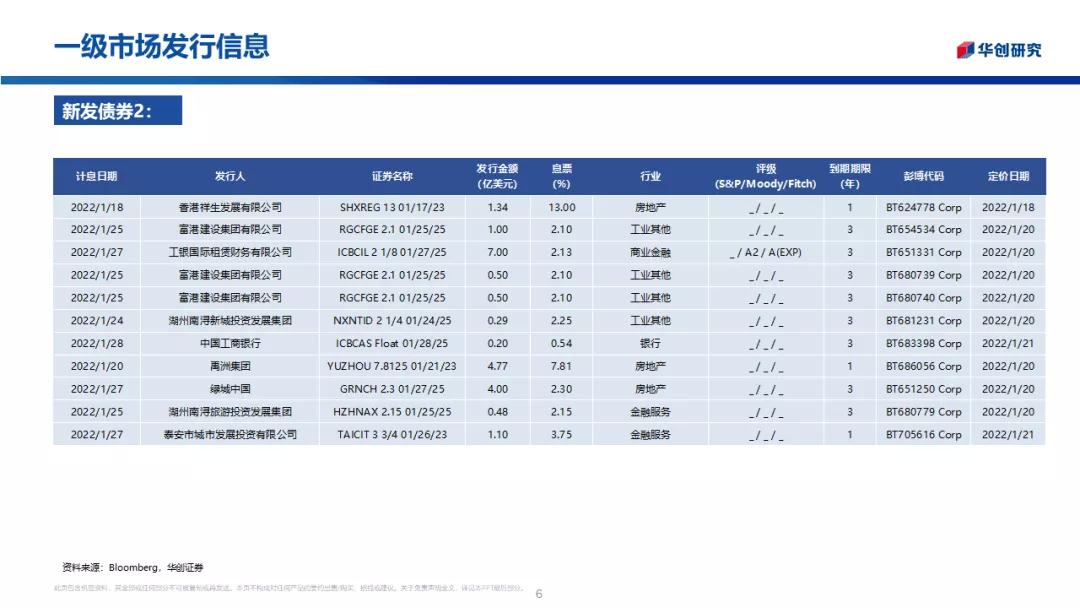1080x608 pixels.
Task: Click issue amount 0.48
Action: click(x=497, y=412)
